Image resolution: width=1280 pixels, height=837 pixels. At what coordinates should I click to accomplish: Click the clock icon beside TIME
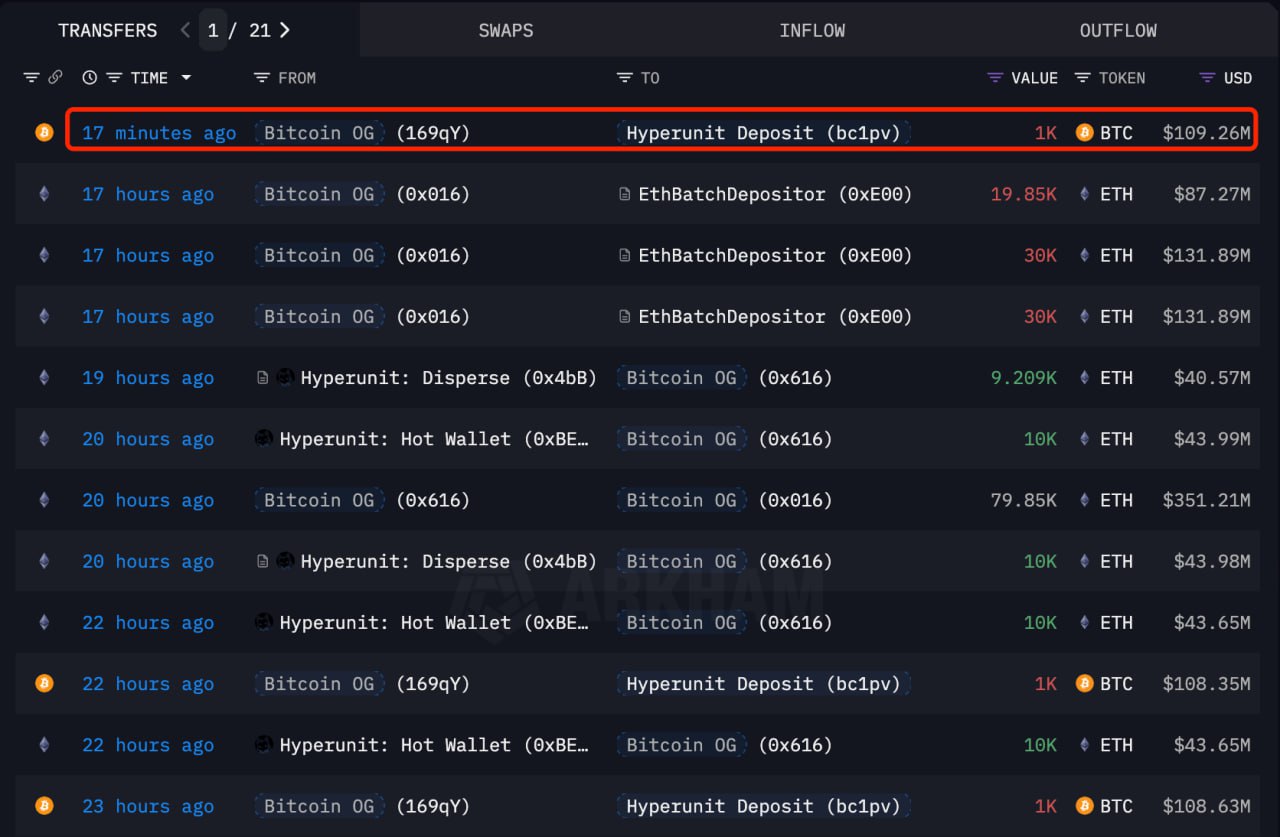(90, 78)
